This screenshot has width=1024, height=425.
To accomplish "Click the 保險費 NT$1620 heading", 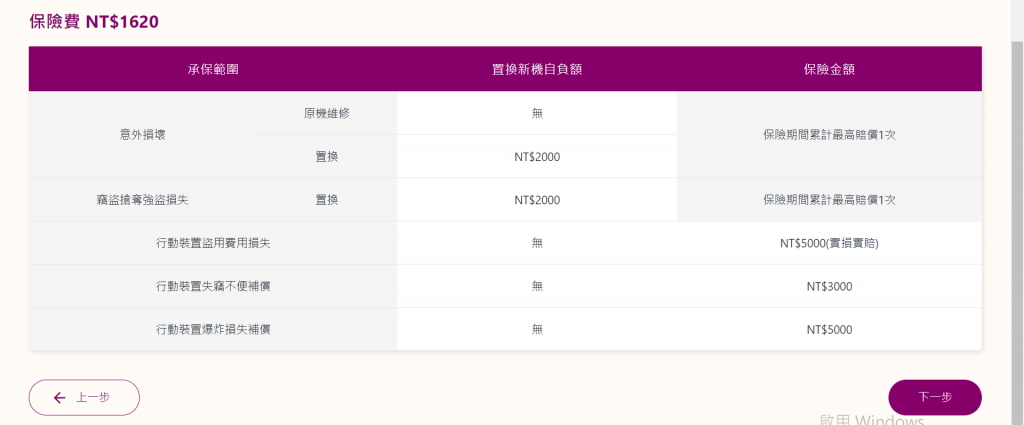I will pyautogui.click(x=94, y=22).
